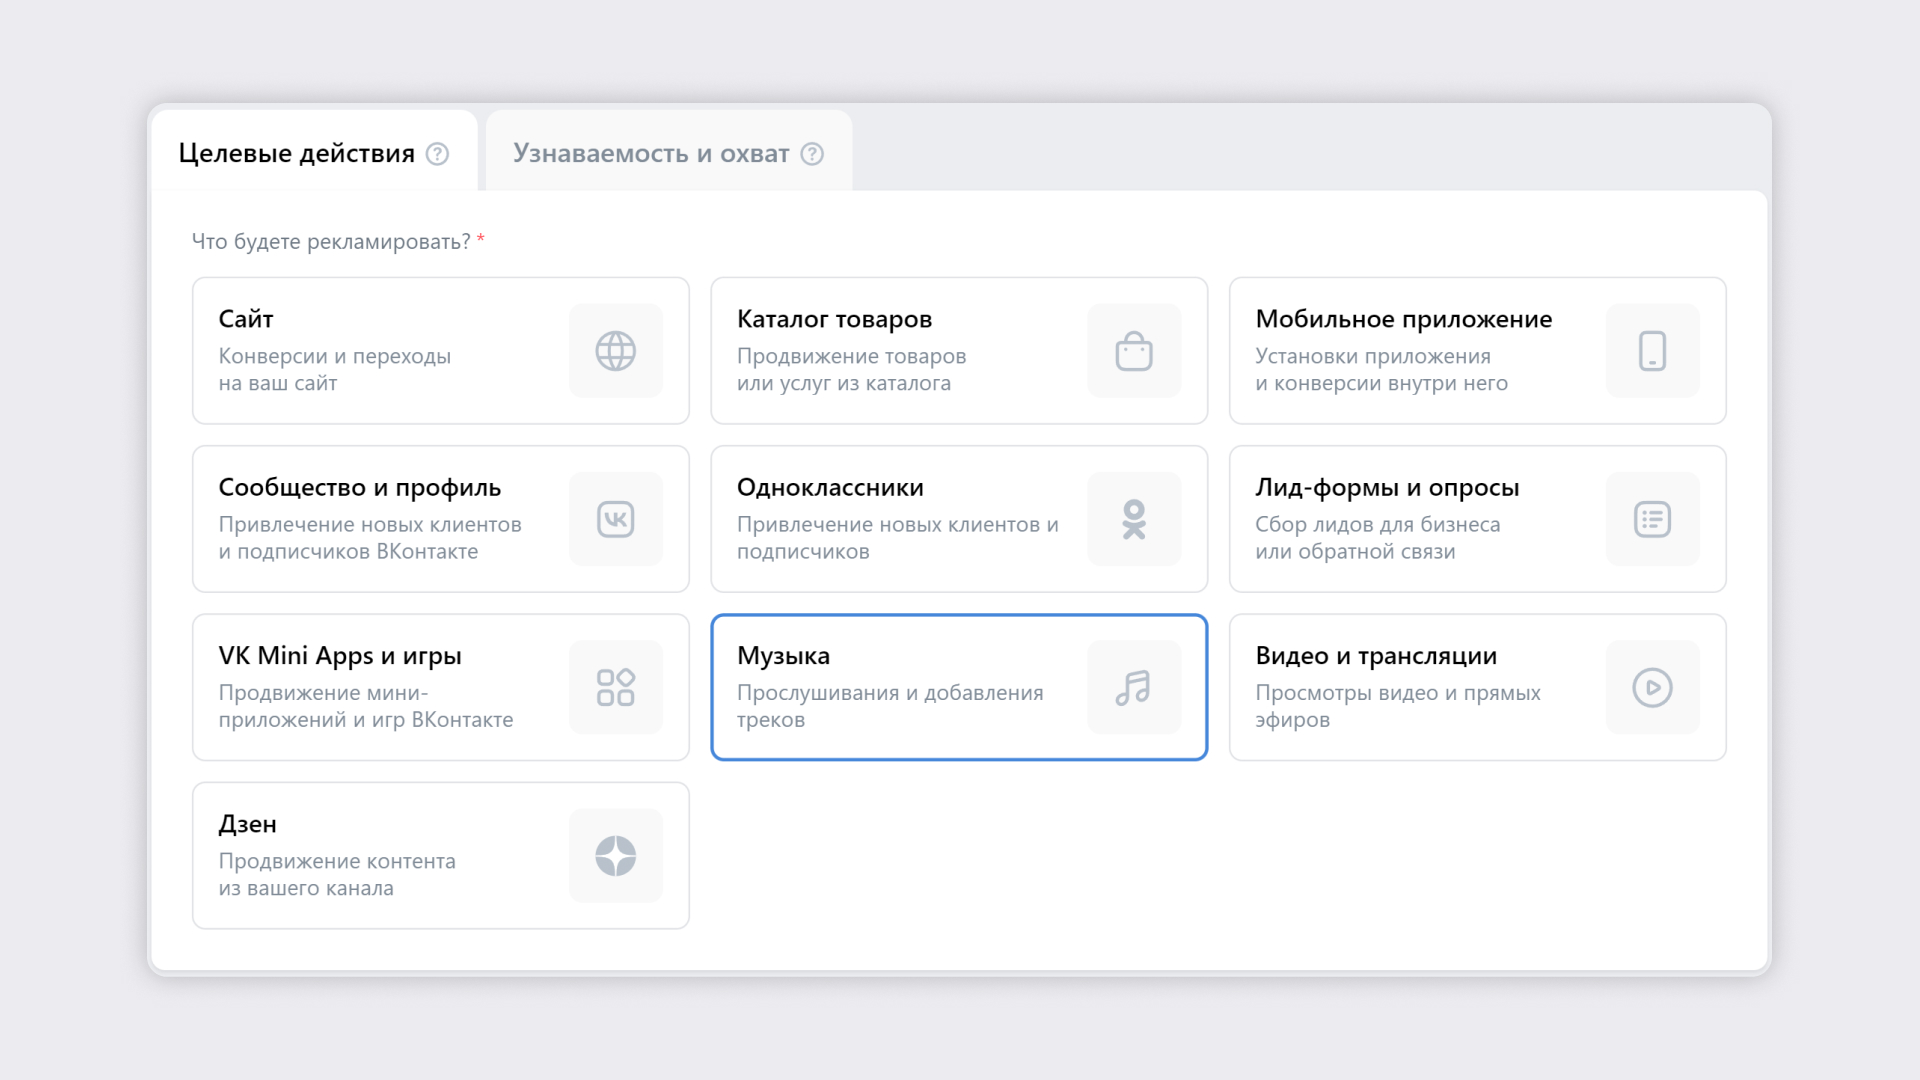Choose the Одноклассники heading

pos(830,488)
